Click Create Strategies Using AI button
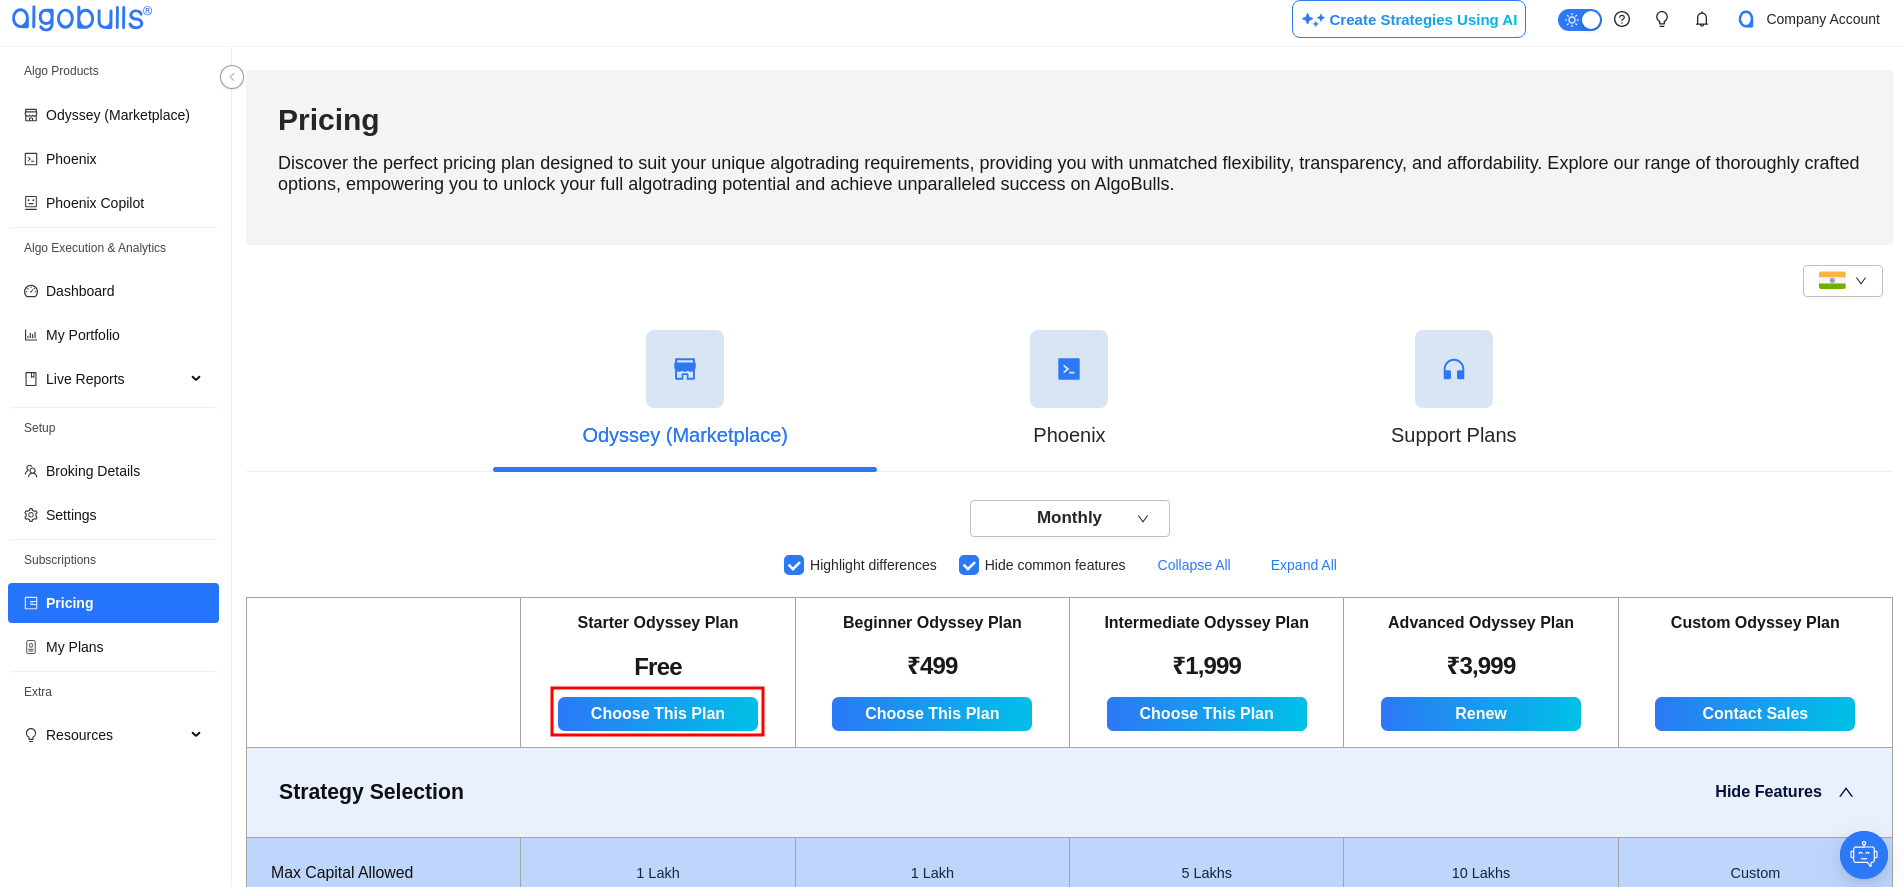The height and width of the screenshot is (887, 1904). pos(1409,19)
